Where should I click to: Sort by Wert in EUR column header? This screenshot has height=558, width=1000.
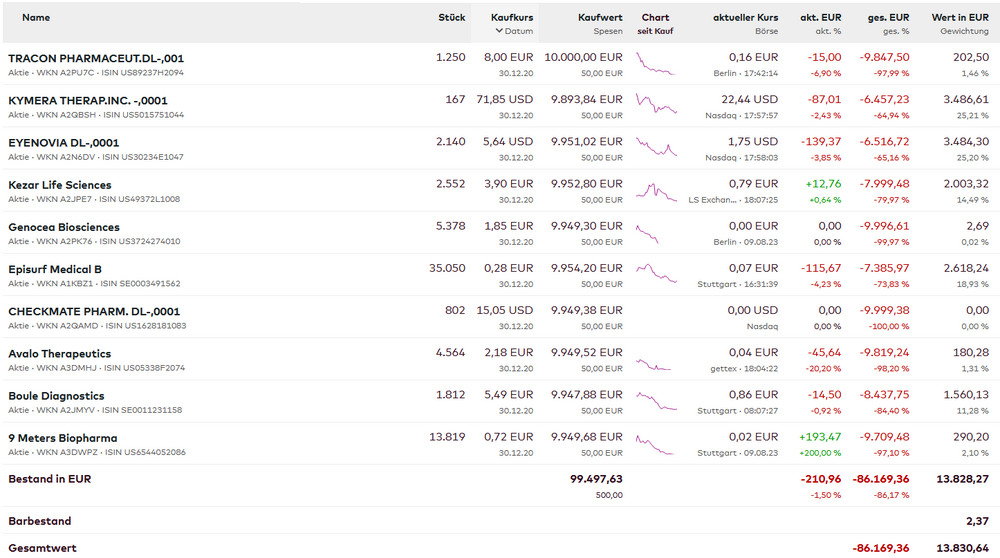960,18
